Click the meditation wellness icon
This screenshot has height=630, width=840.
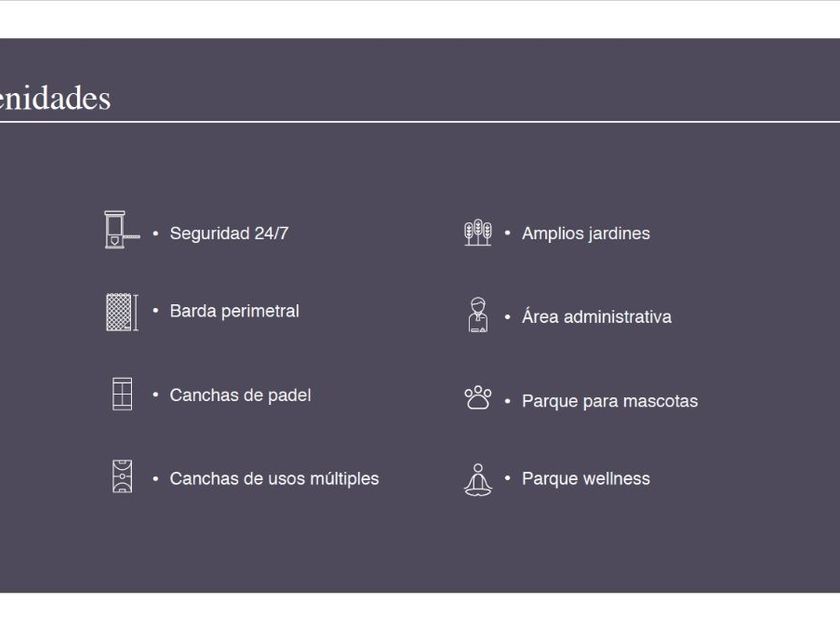pyautogui.click(x=478, y=480)
